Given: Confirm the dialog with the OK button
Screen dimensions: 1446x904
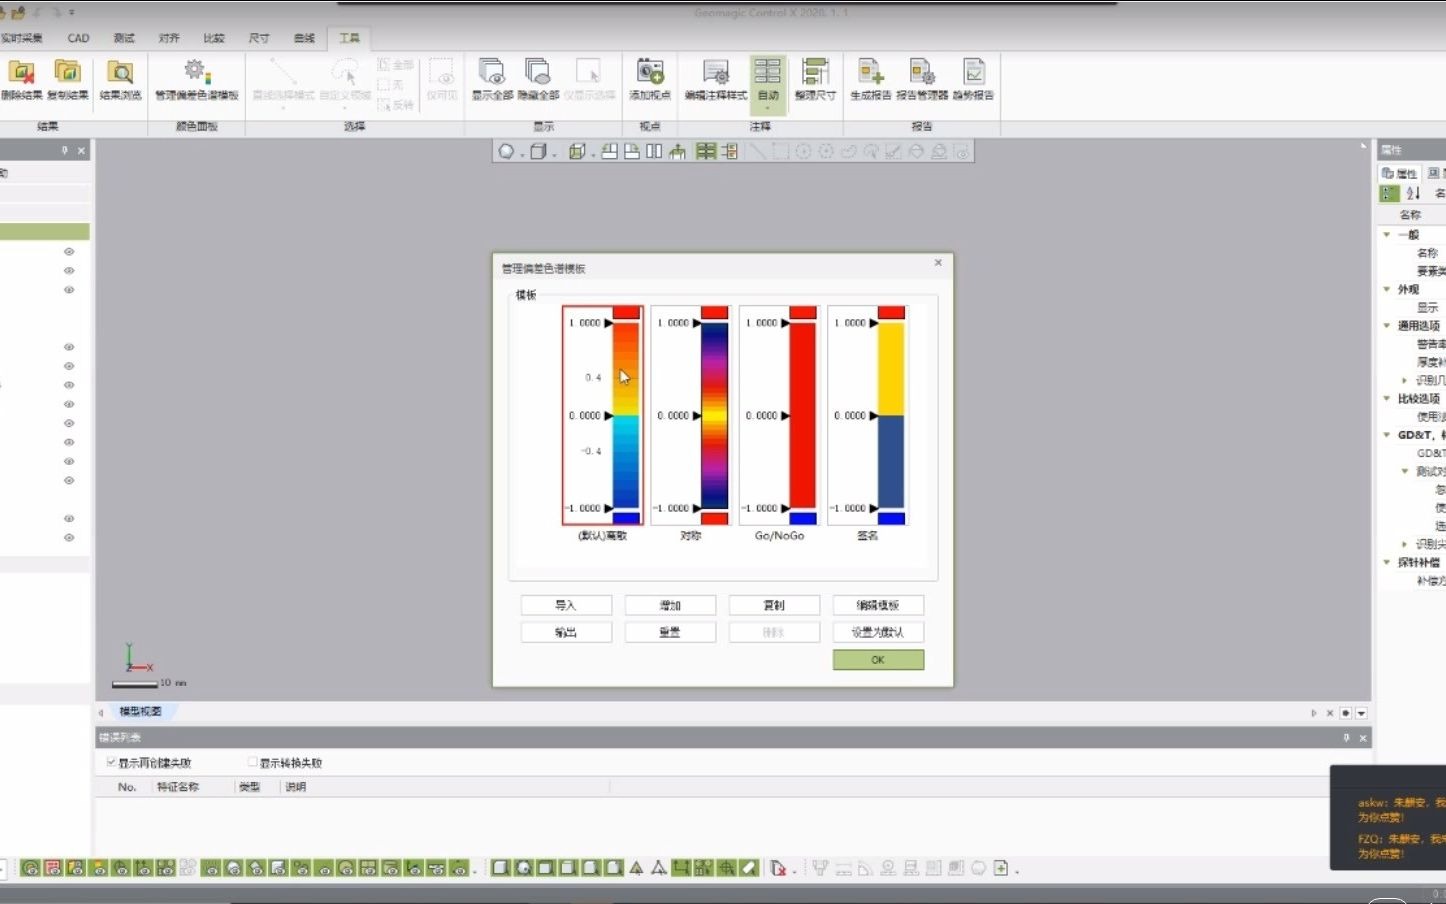Looking at the screenshot, I should tap(878, 660).
